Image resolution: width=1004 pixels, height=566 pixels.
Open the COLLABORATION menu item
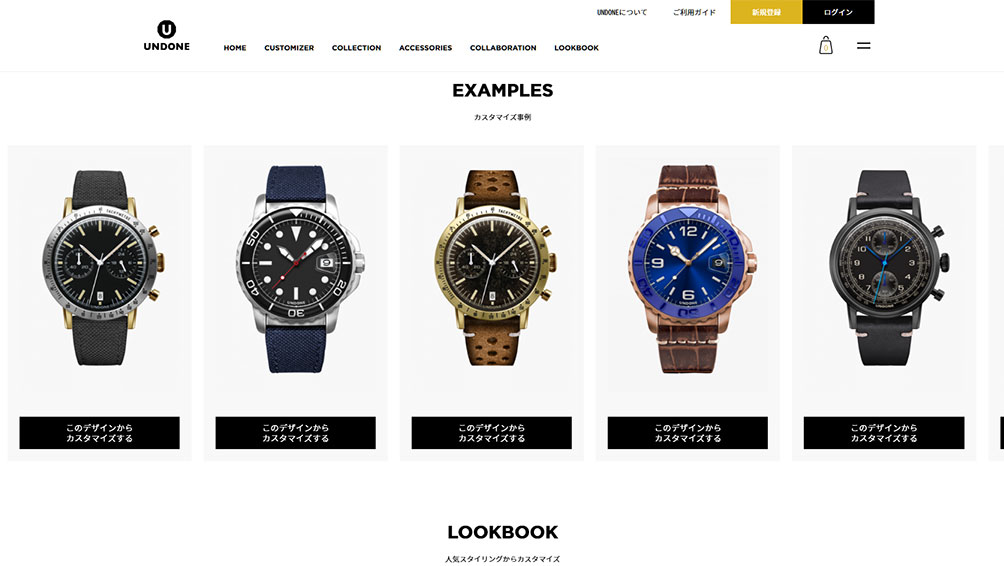[503, 48]
